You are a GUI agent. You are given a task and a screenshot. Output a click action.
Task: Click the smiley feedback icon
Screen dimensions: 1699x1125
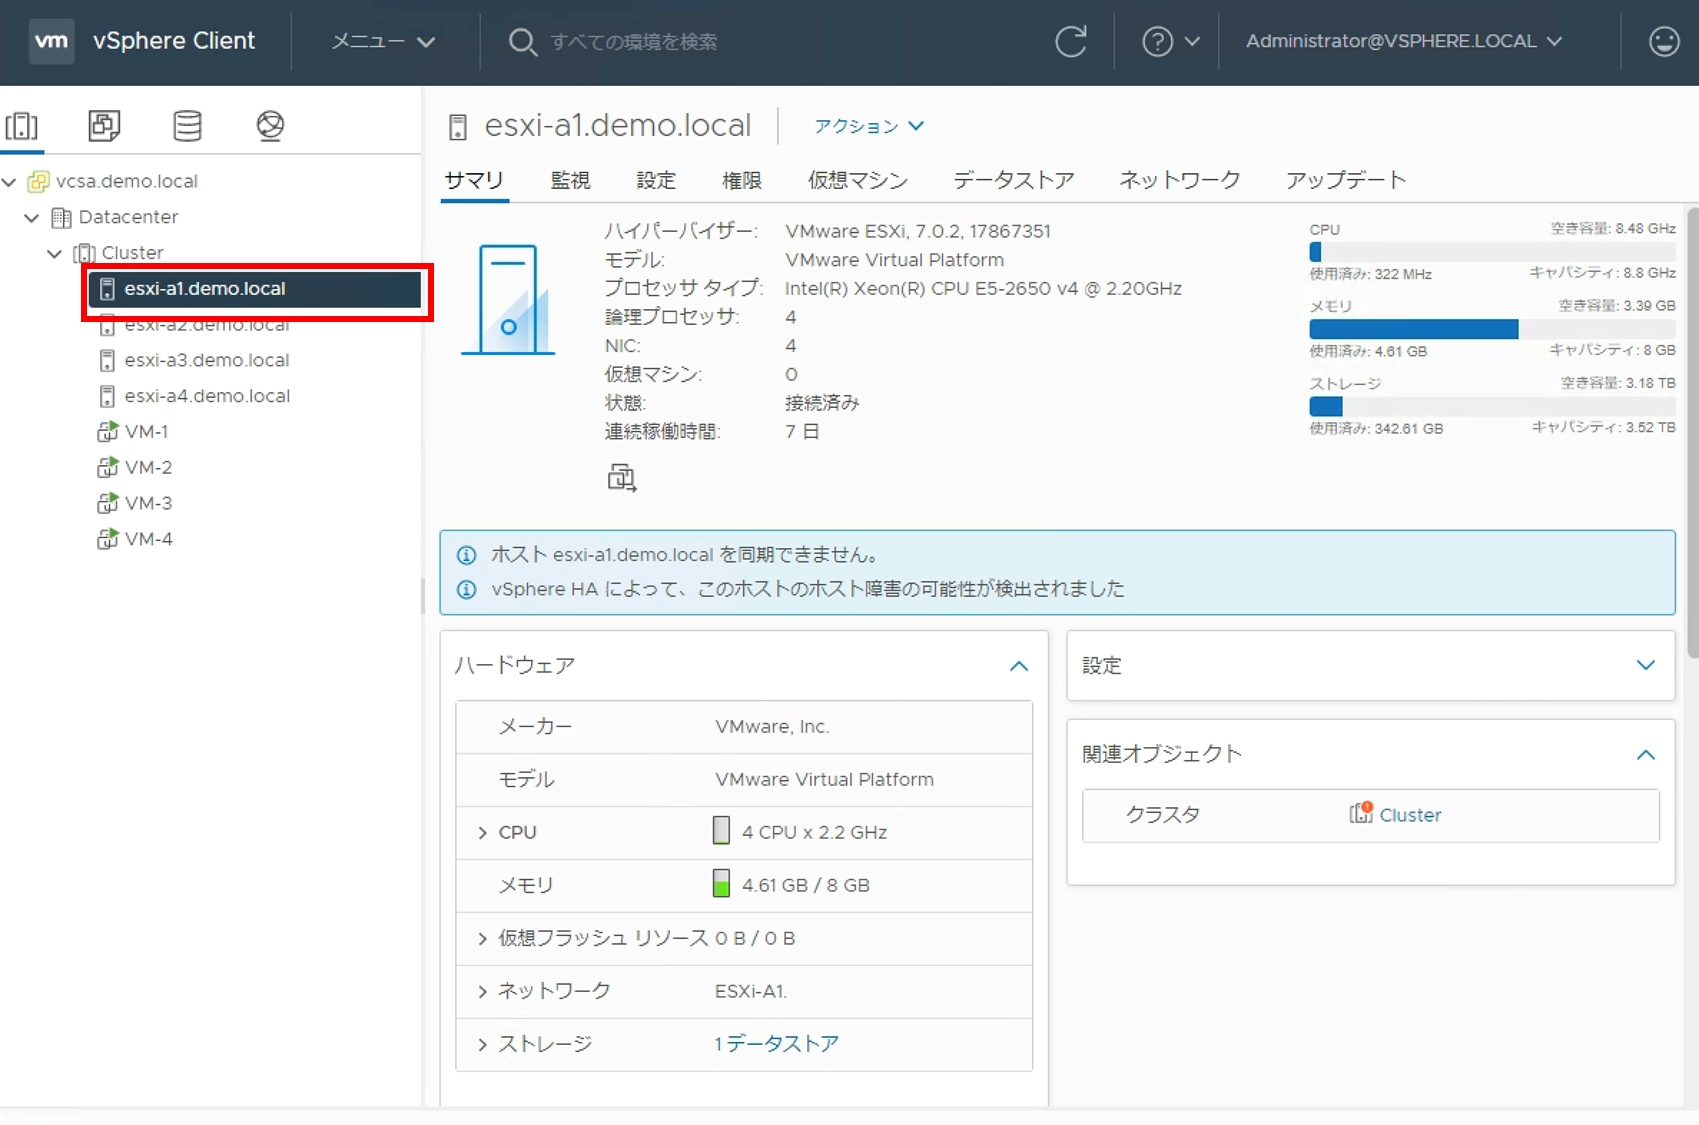coord(1664,41)
